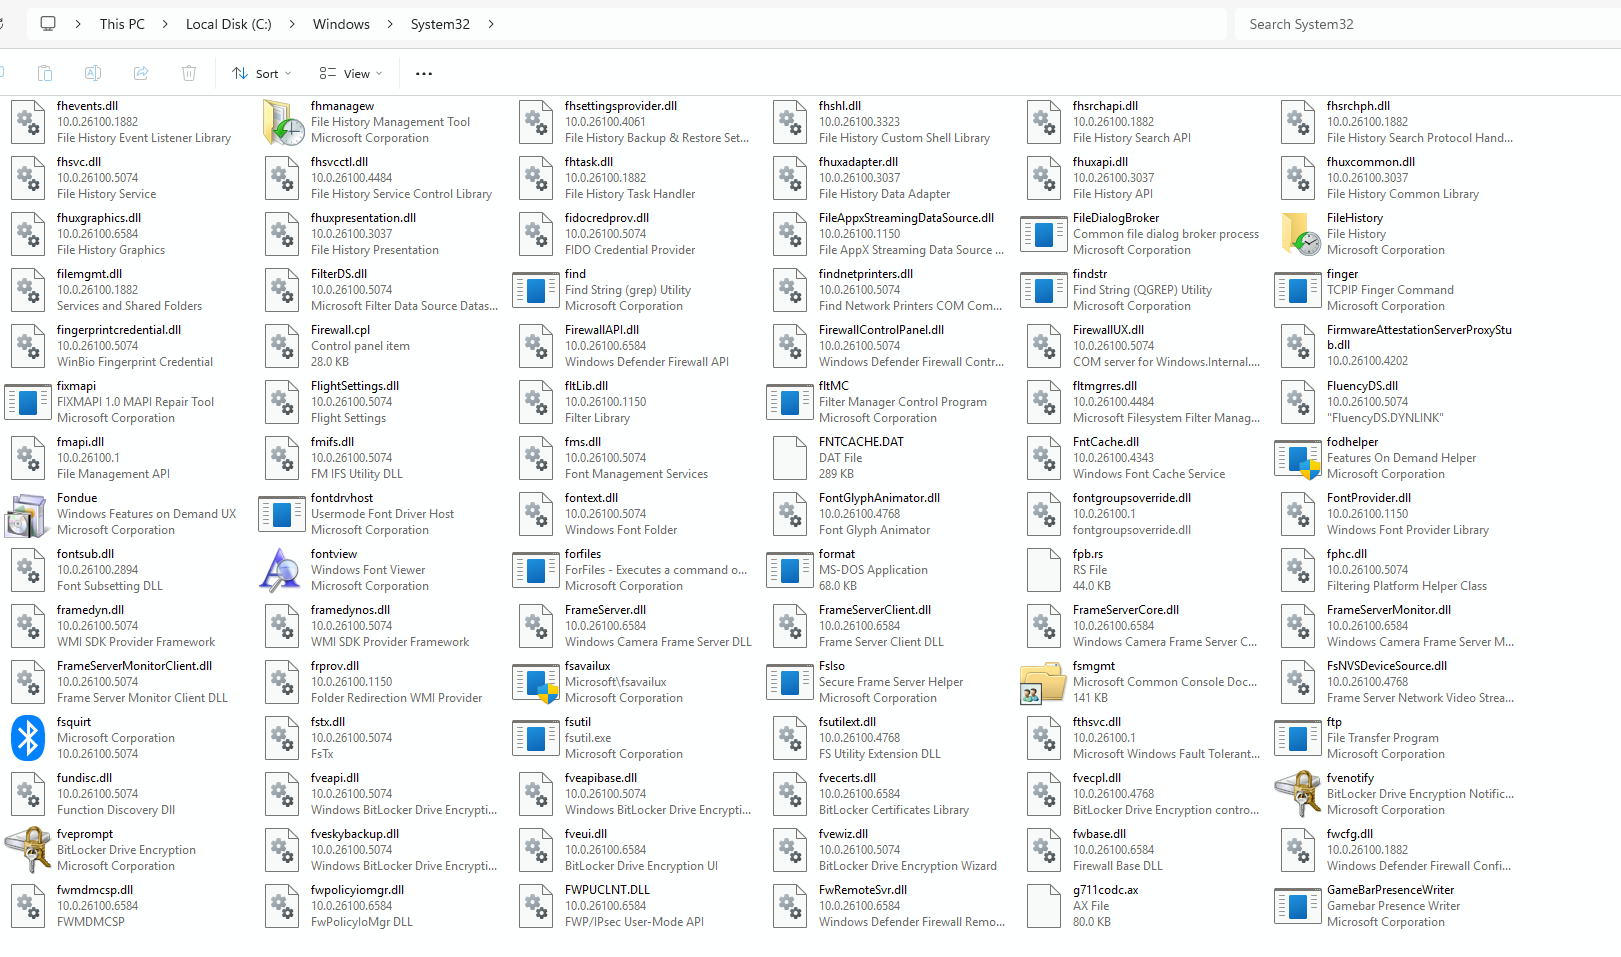The width and height of the screenshot is (1621, 957).
Task: Select the fixmapi repair tool icon
Action: pyautogui.click(x=28, y=402)
